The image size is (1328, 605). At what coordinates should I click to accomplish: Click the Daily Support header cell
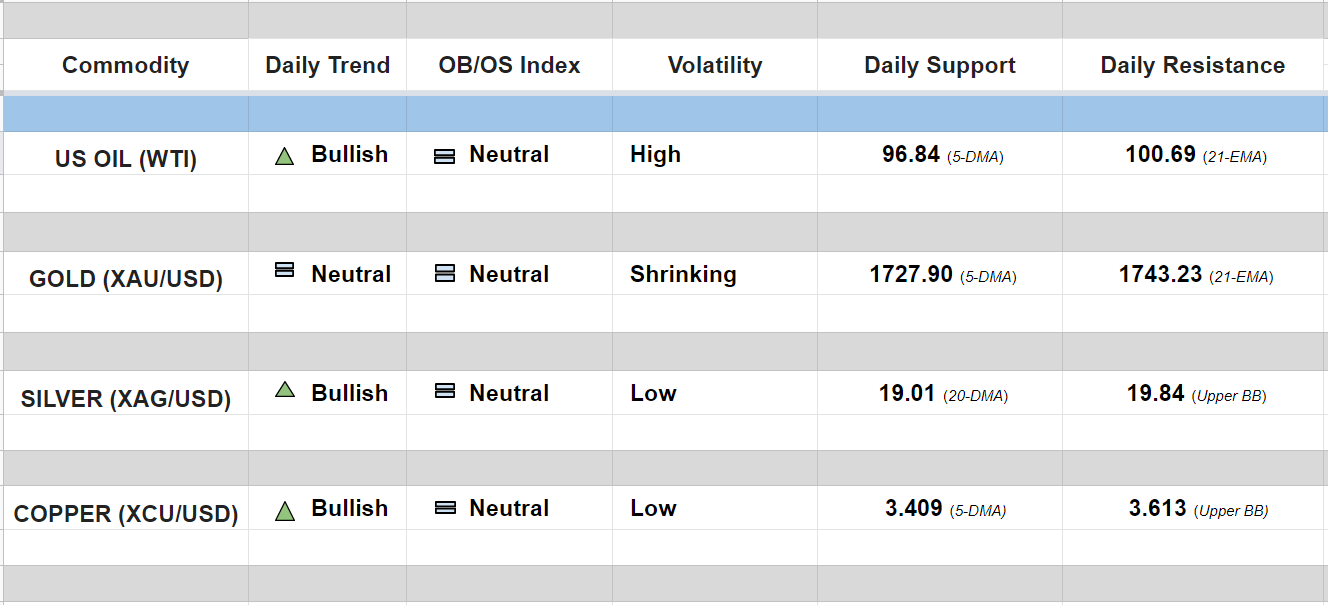tap(939, 66)
